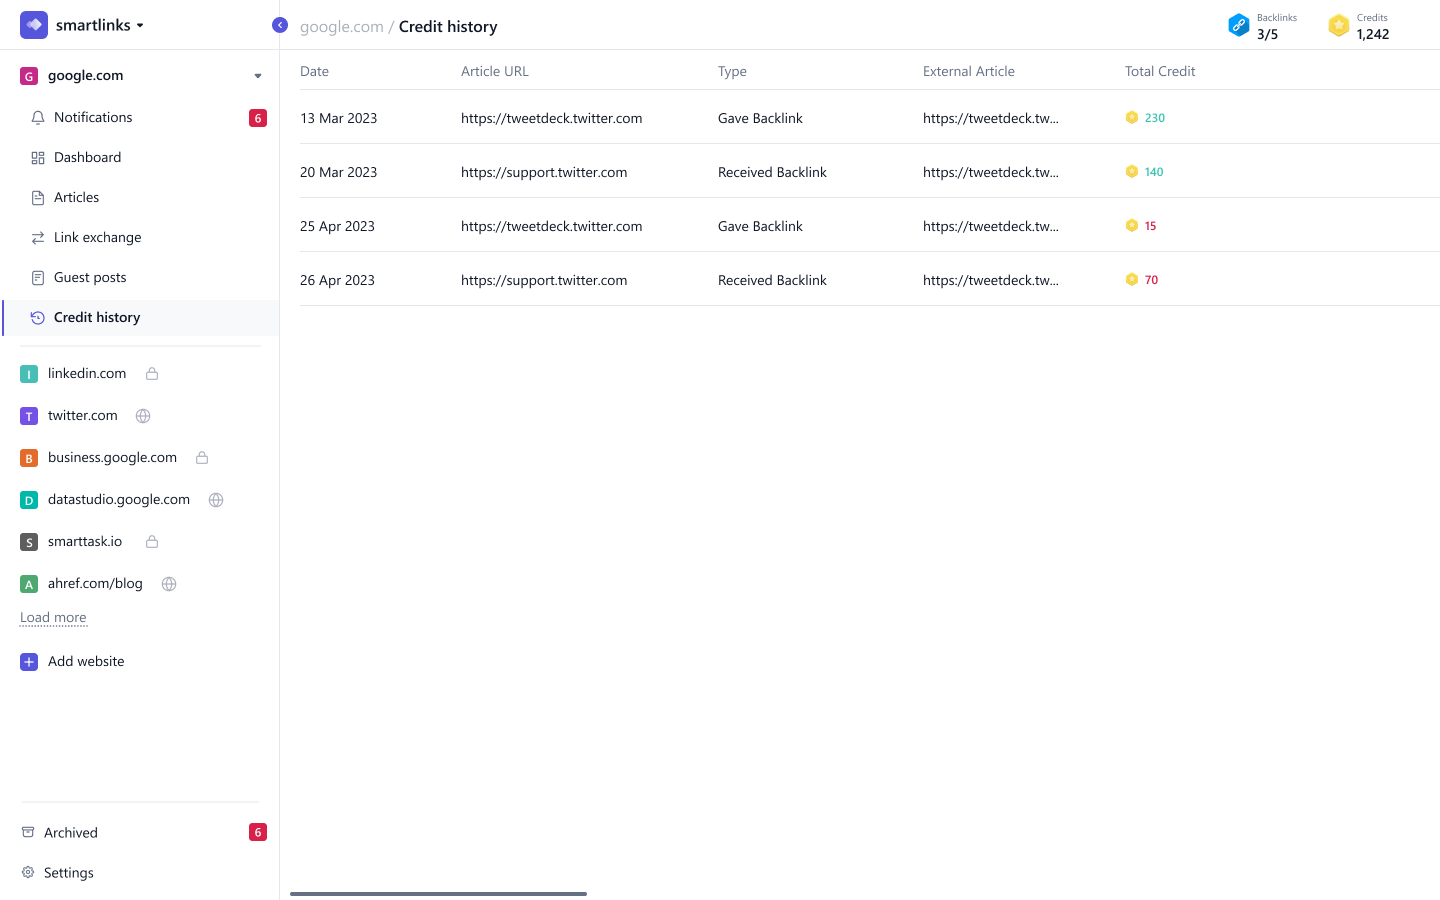The width and height of the screenshot is (1440, 900).
Task: Expand the datastudio.google.com website entry
Action: pyautogui.click(x=118, y=500)
